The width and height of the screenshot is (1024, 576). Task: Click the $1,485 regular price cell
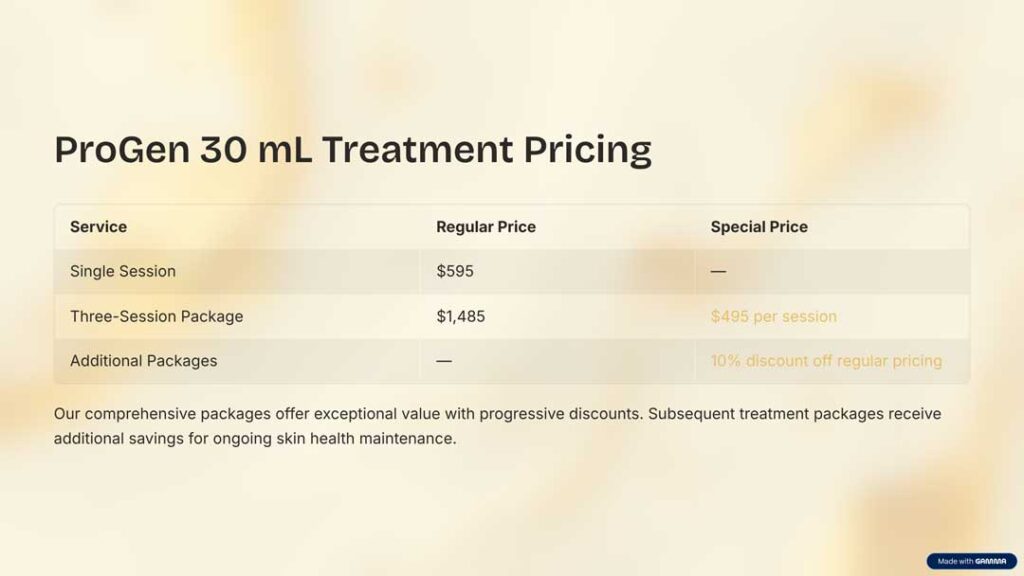pyautogui.click(x=460, y=316)
